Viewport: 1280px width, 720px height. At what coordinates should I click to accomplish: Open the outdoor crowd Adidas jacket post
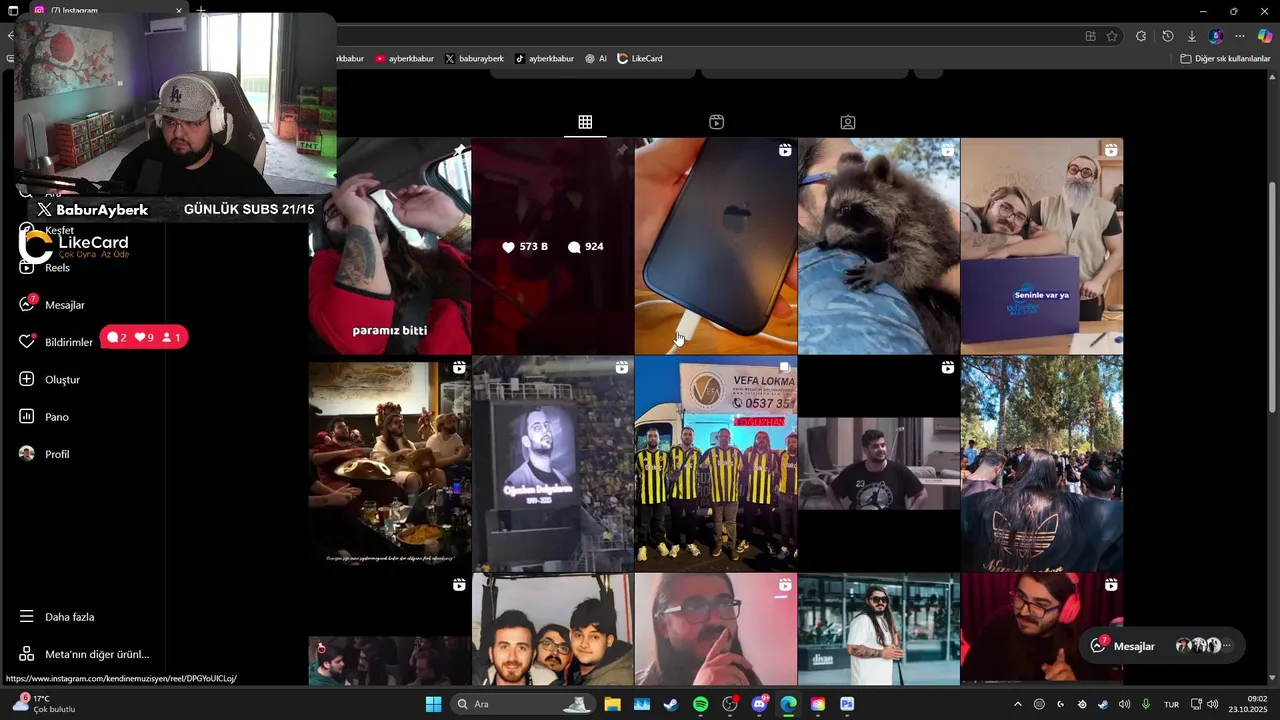click(1042, 464)
